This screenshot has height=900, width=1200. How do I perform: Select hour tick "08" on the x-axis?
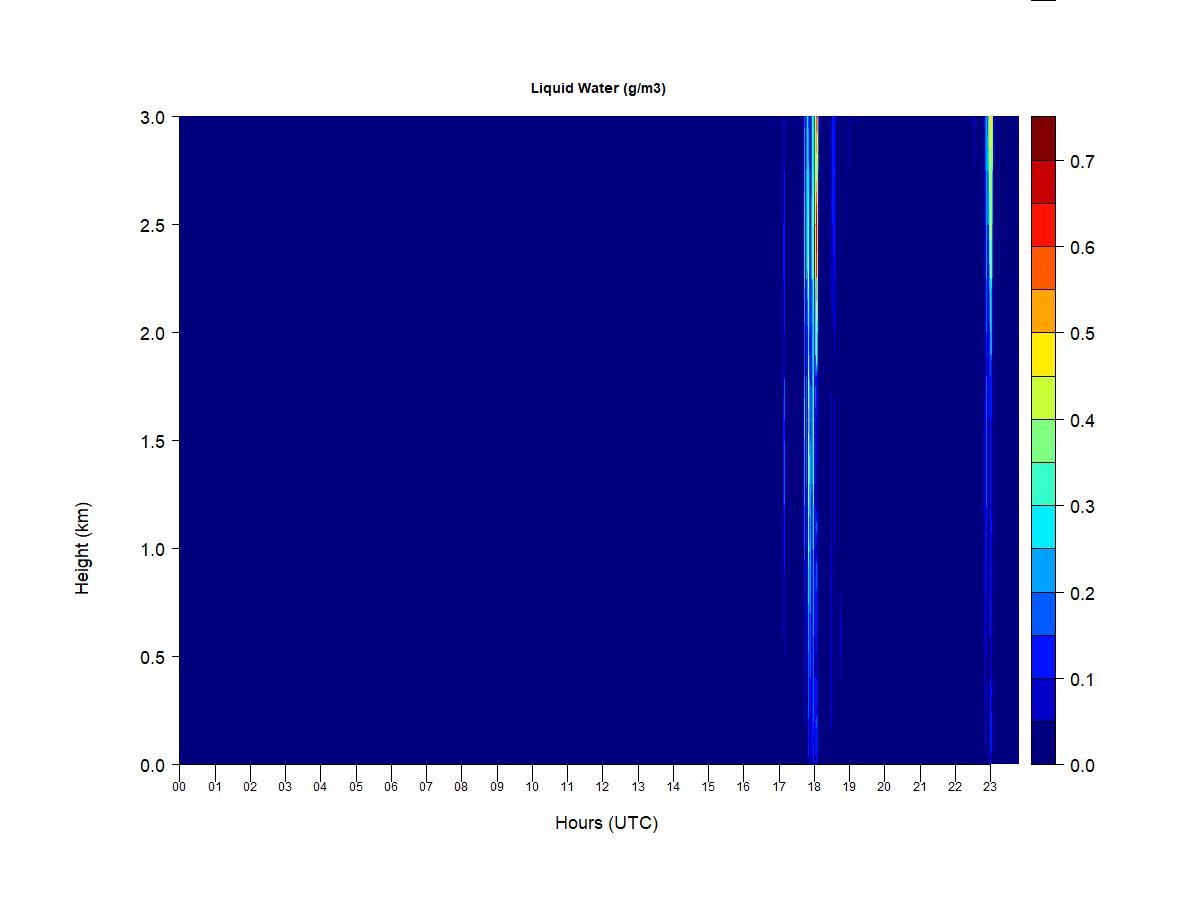point(461,787)
